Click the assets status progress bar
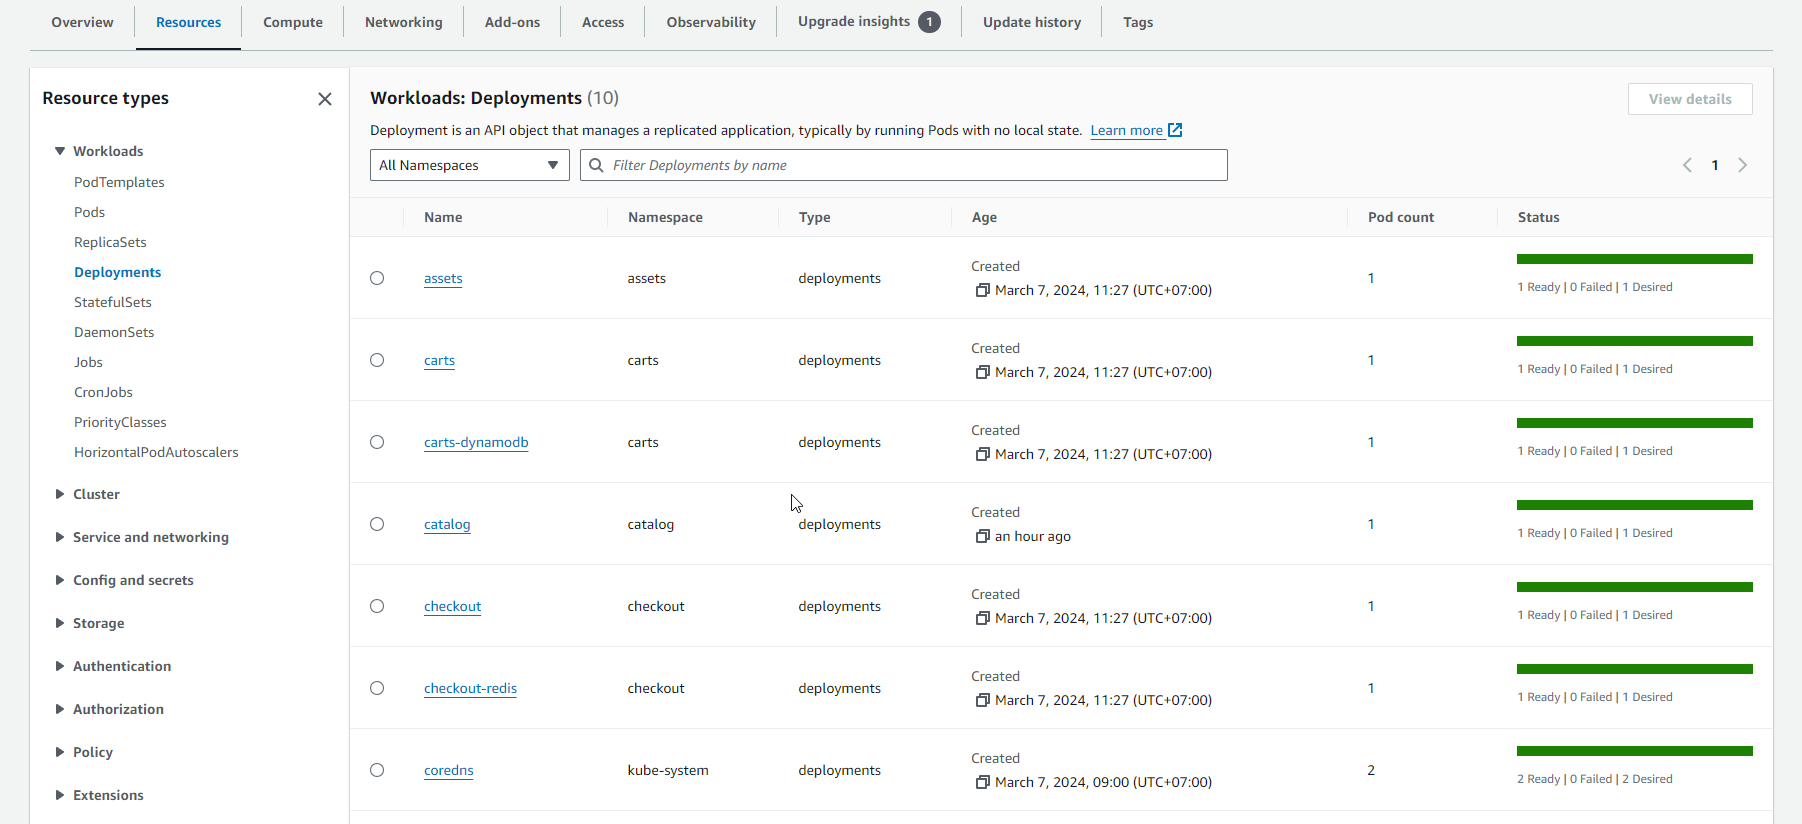 (1635, 259)
